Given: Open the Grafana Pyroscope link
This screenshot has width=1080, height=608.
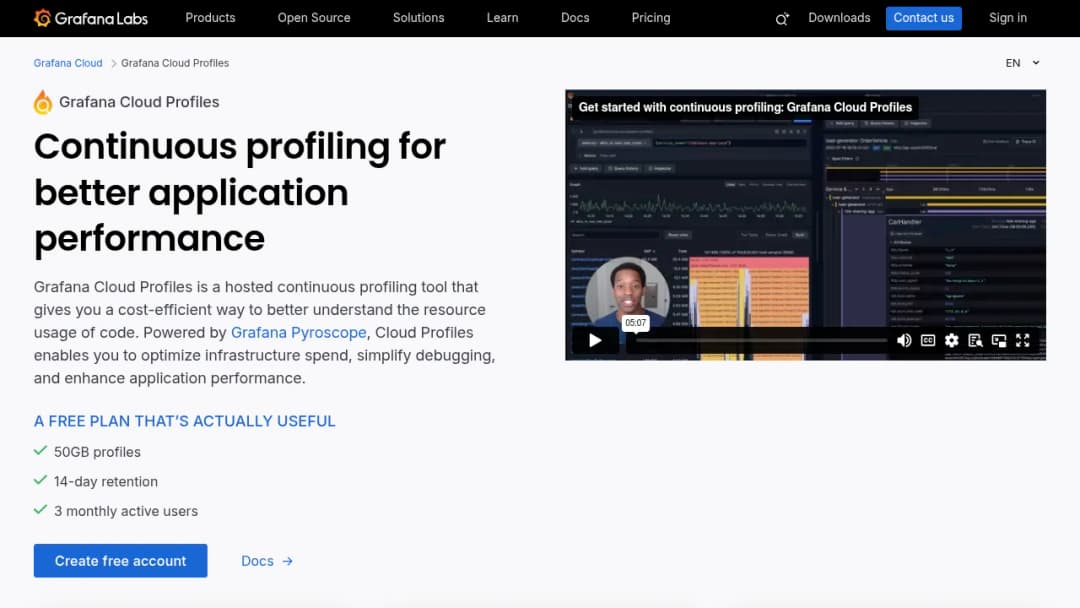Looking at the screenshot, I should pyautogui.click(x=298, y=333).
